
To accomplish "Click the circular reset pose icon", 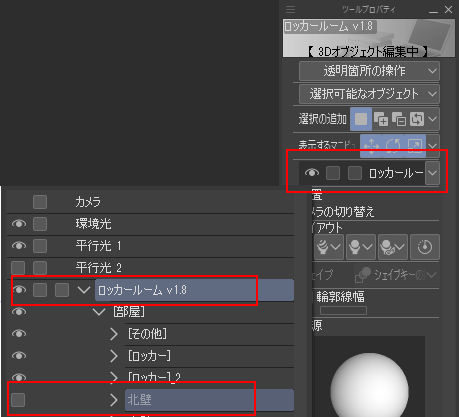I will 424,247.
